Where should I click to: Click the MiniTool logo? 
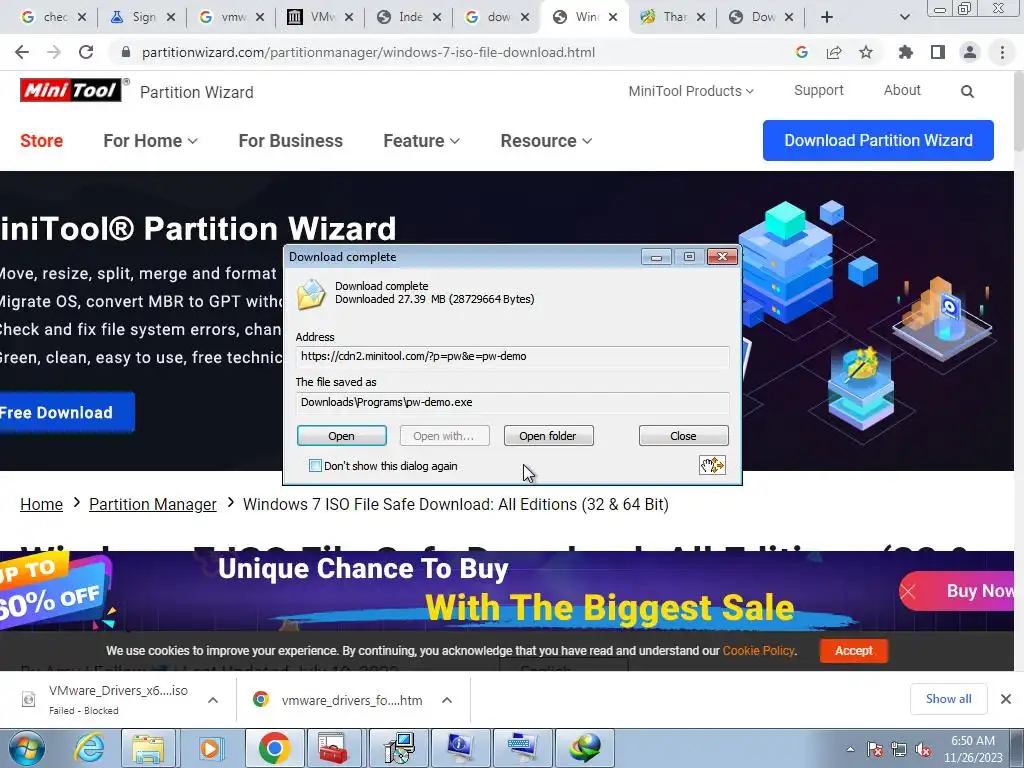coord(71,90)
